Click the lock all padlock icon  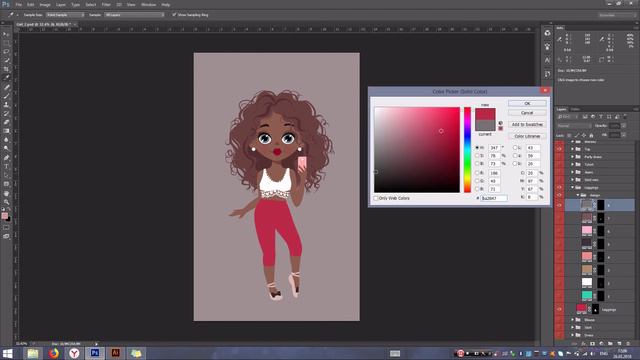tap(591, 136)
